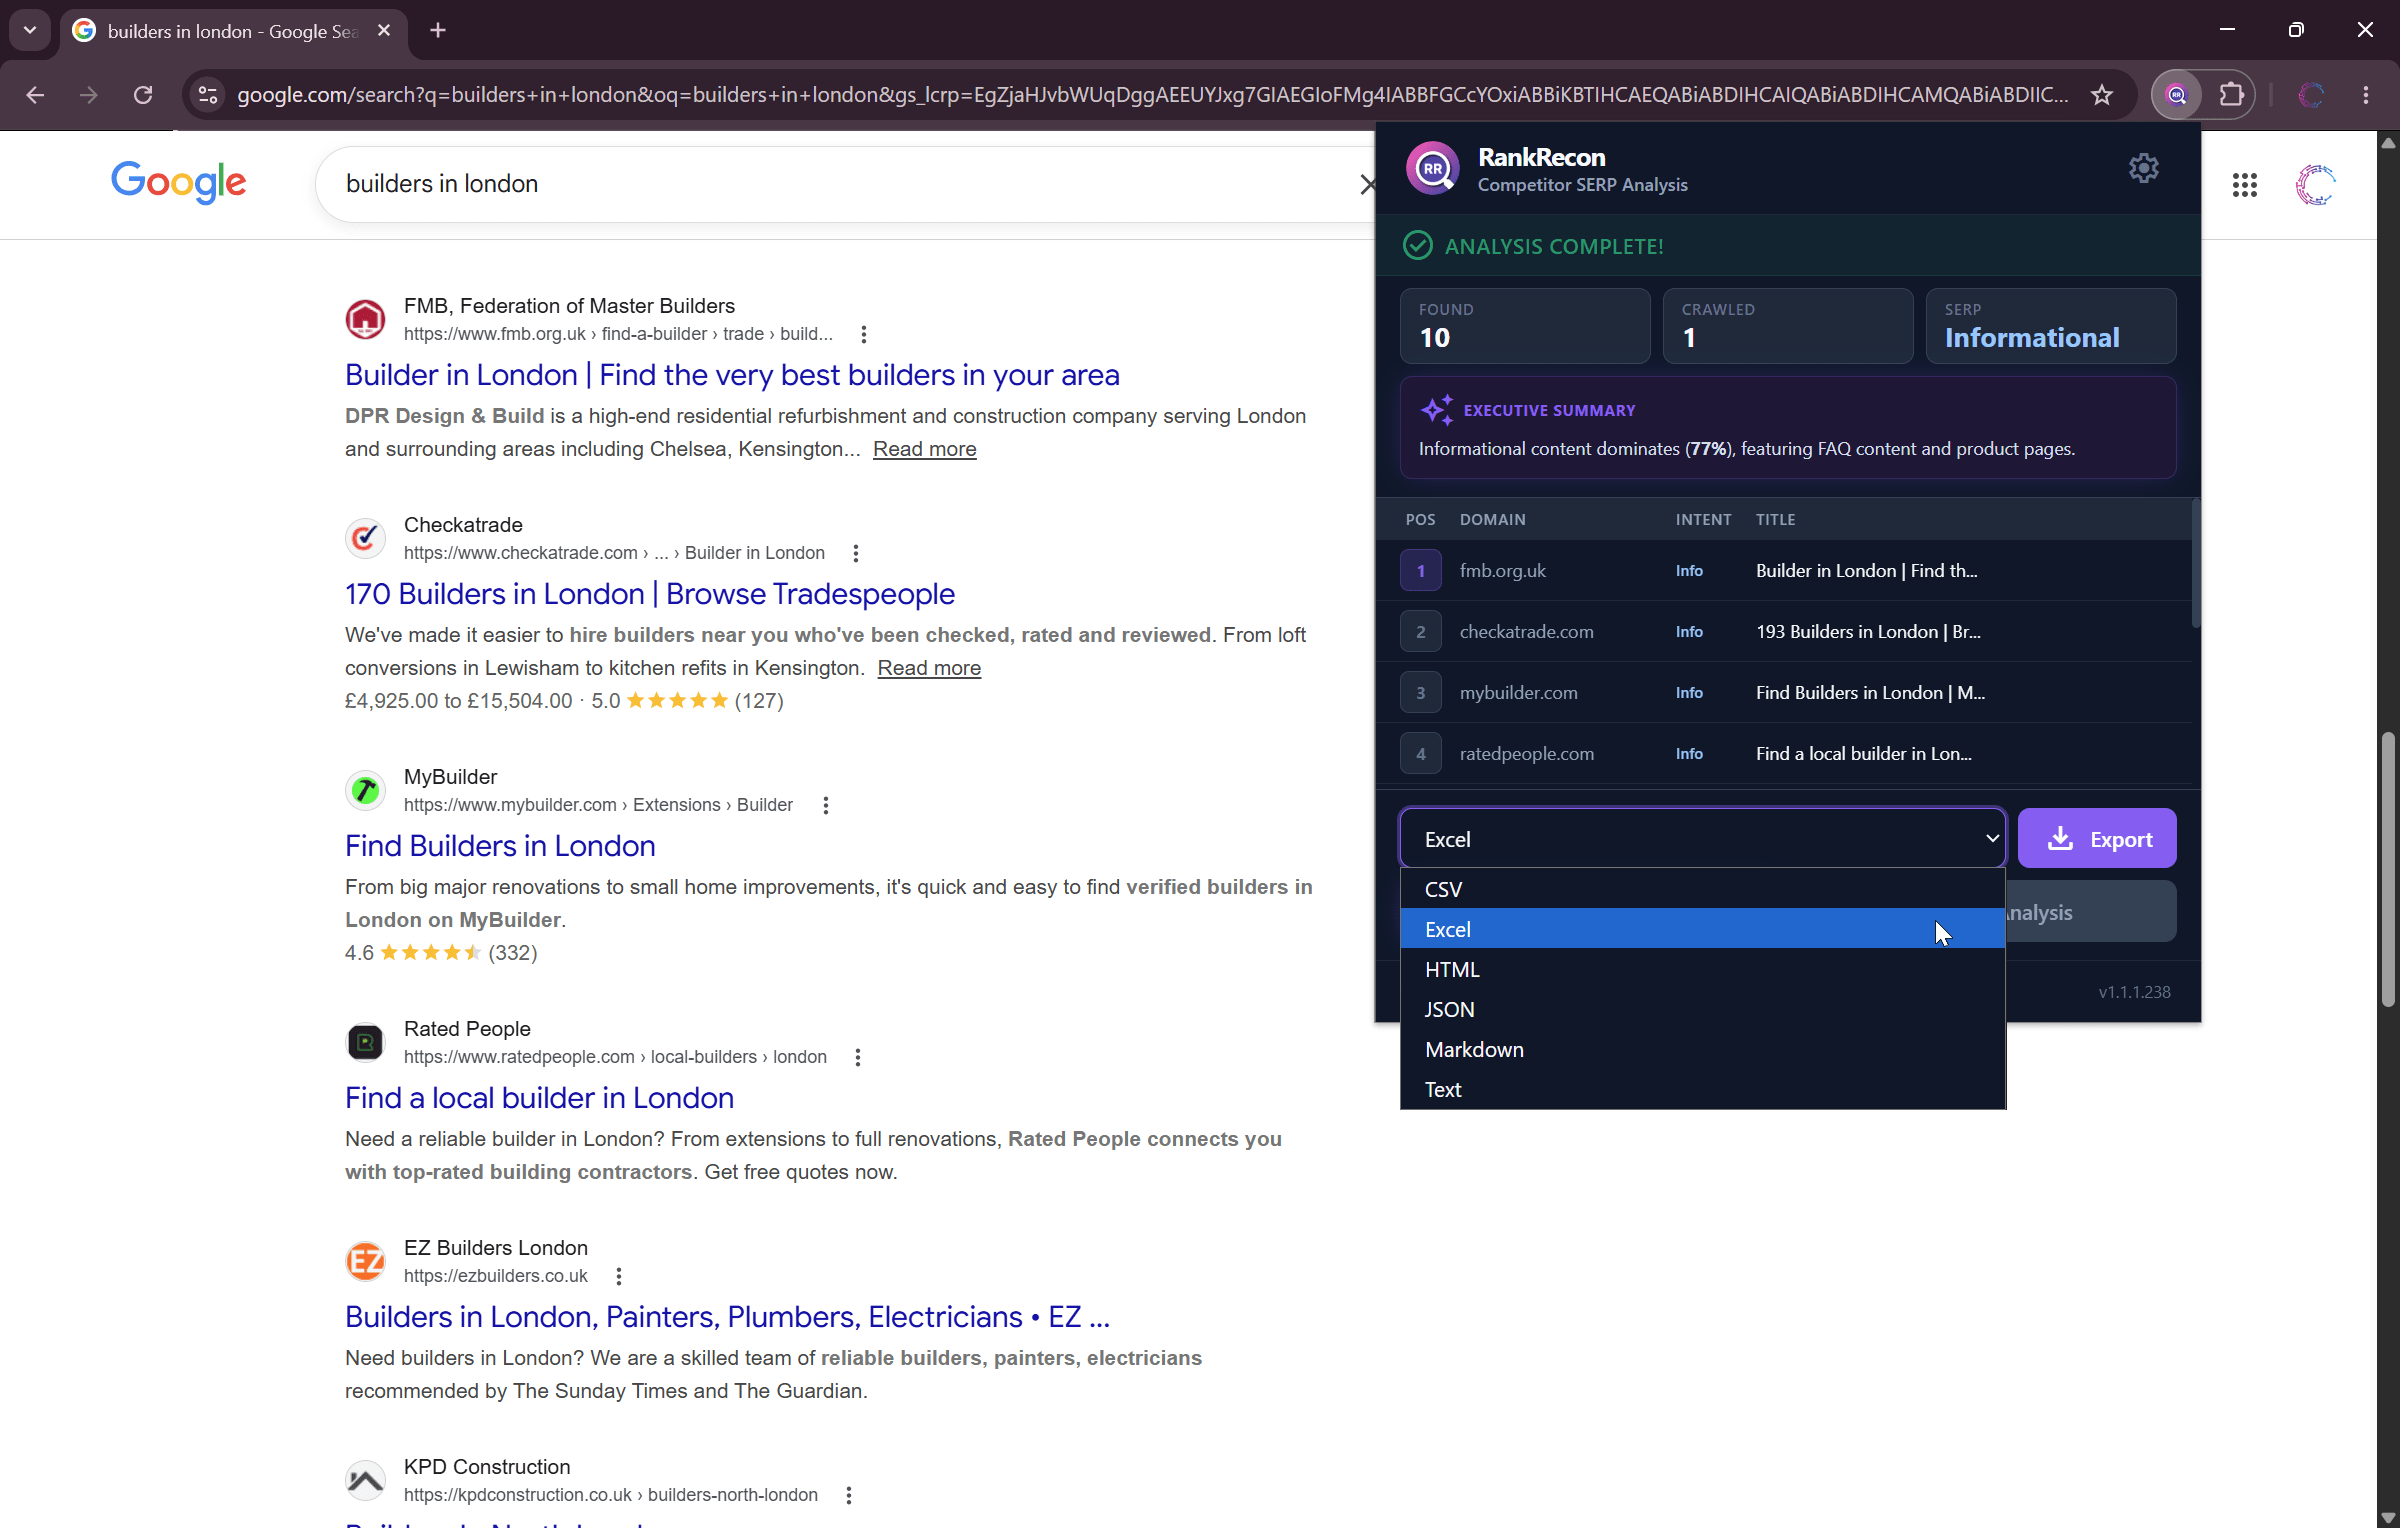The image size is (2400, 1528).
Task: Click the Google logo
Action: [x=178, y=183]
